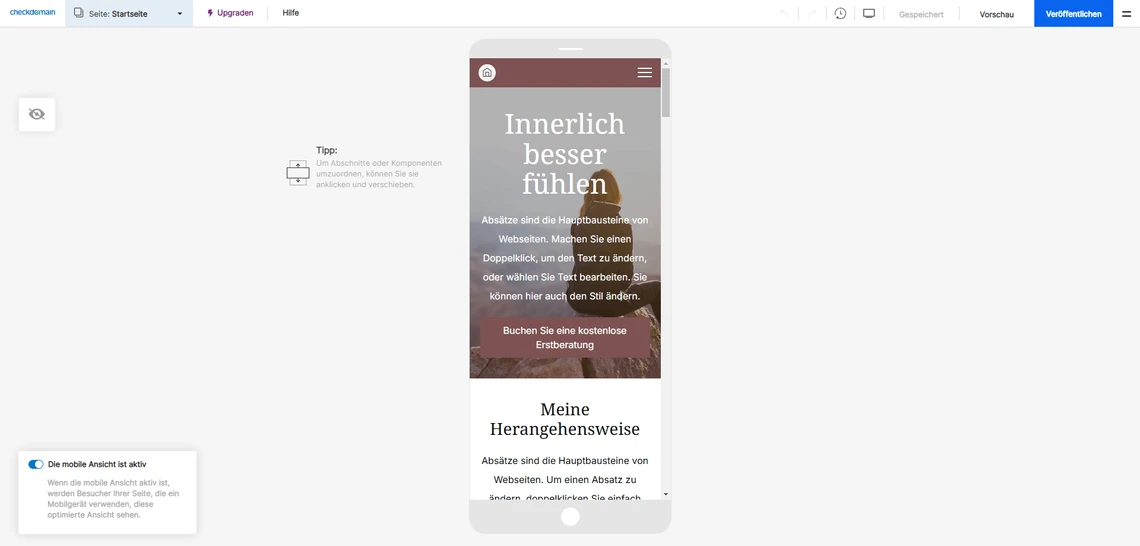Click the Tipp: heading text
The image size is (1140, 546).
click(326, 150)
